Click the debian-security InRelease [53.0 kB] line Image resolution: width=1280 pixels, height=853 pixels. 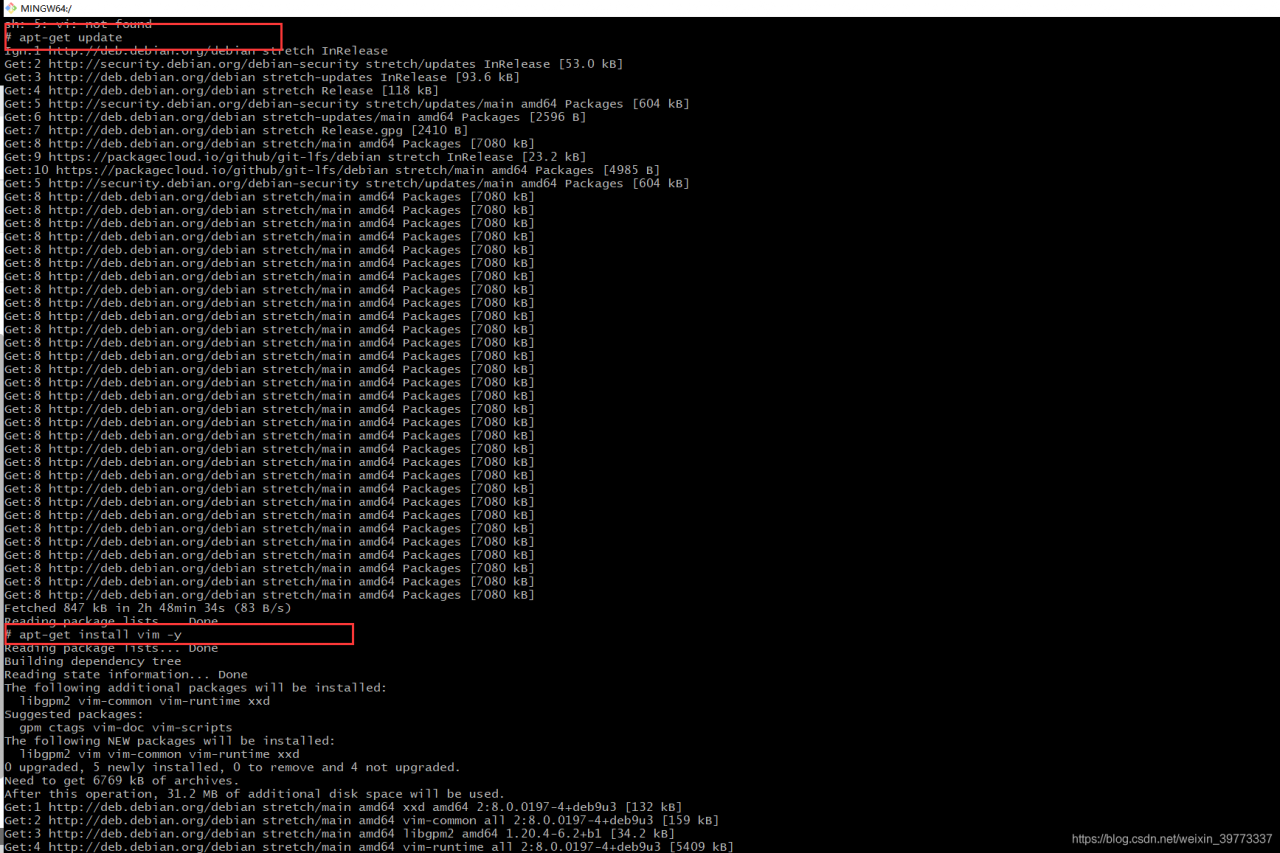point(313,64)
